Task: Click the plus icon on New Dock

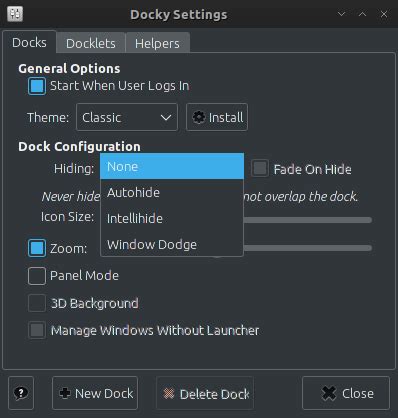Action: (x=65, y=393)
